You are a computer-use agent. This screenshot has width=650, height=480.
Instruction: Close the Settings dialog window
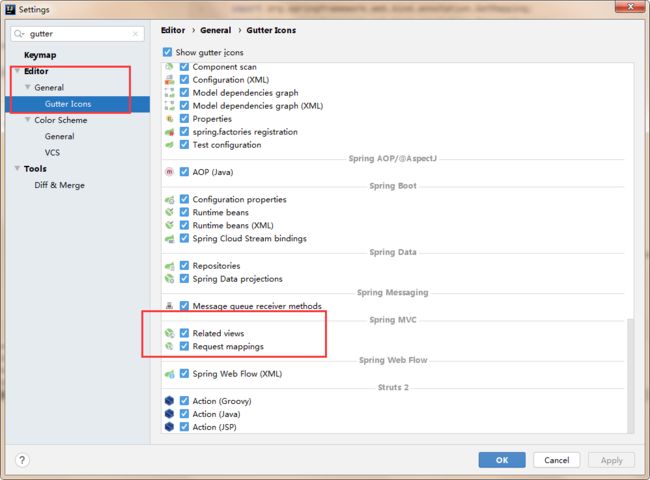(x=630, y=6)
